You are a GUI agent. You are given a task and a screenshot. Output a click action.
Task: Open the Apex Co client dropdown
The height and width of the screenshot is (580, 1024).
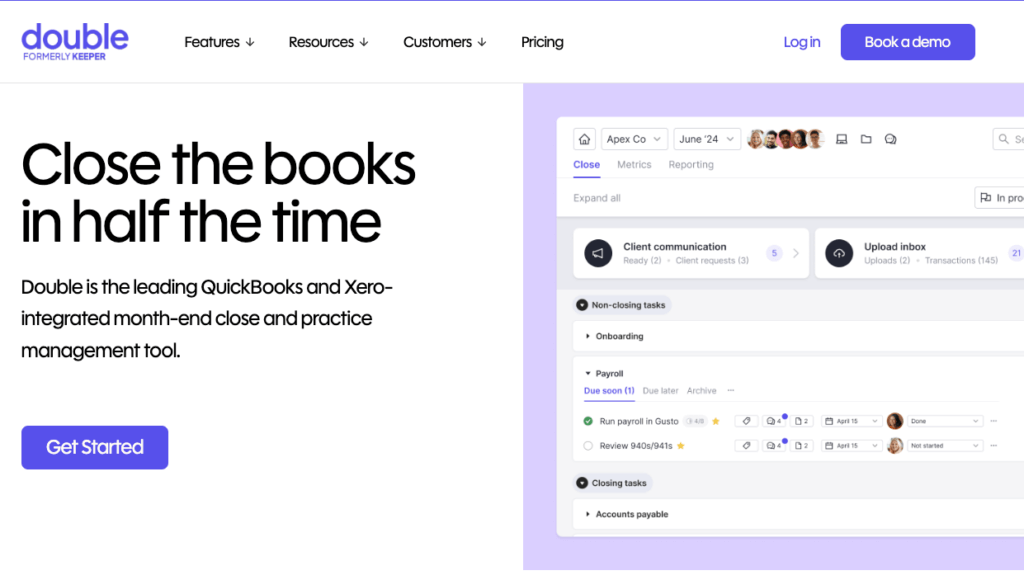pyautogui.click(x=633, y=139)
